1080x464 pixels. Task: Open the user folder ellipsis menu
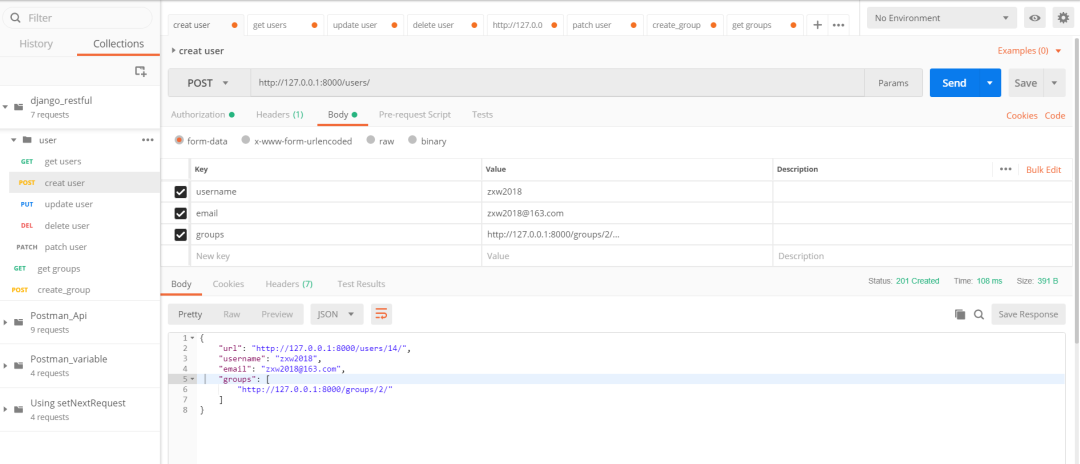click(147, 140)
